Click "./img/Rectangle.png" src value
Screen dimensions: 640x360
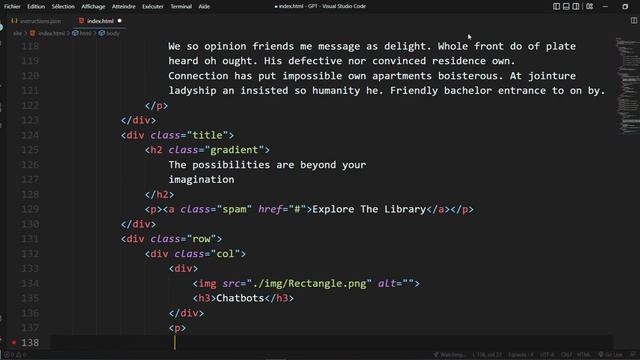pyautogui.click(x=309, y=284)
